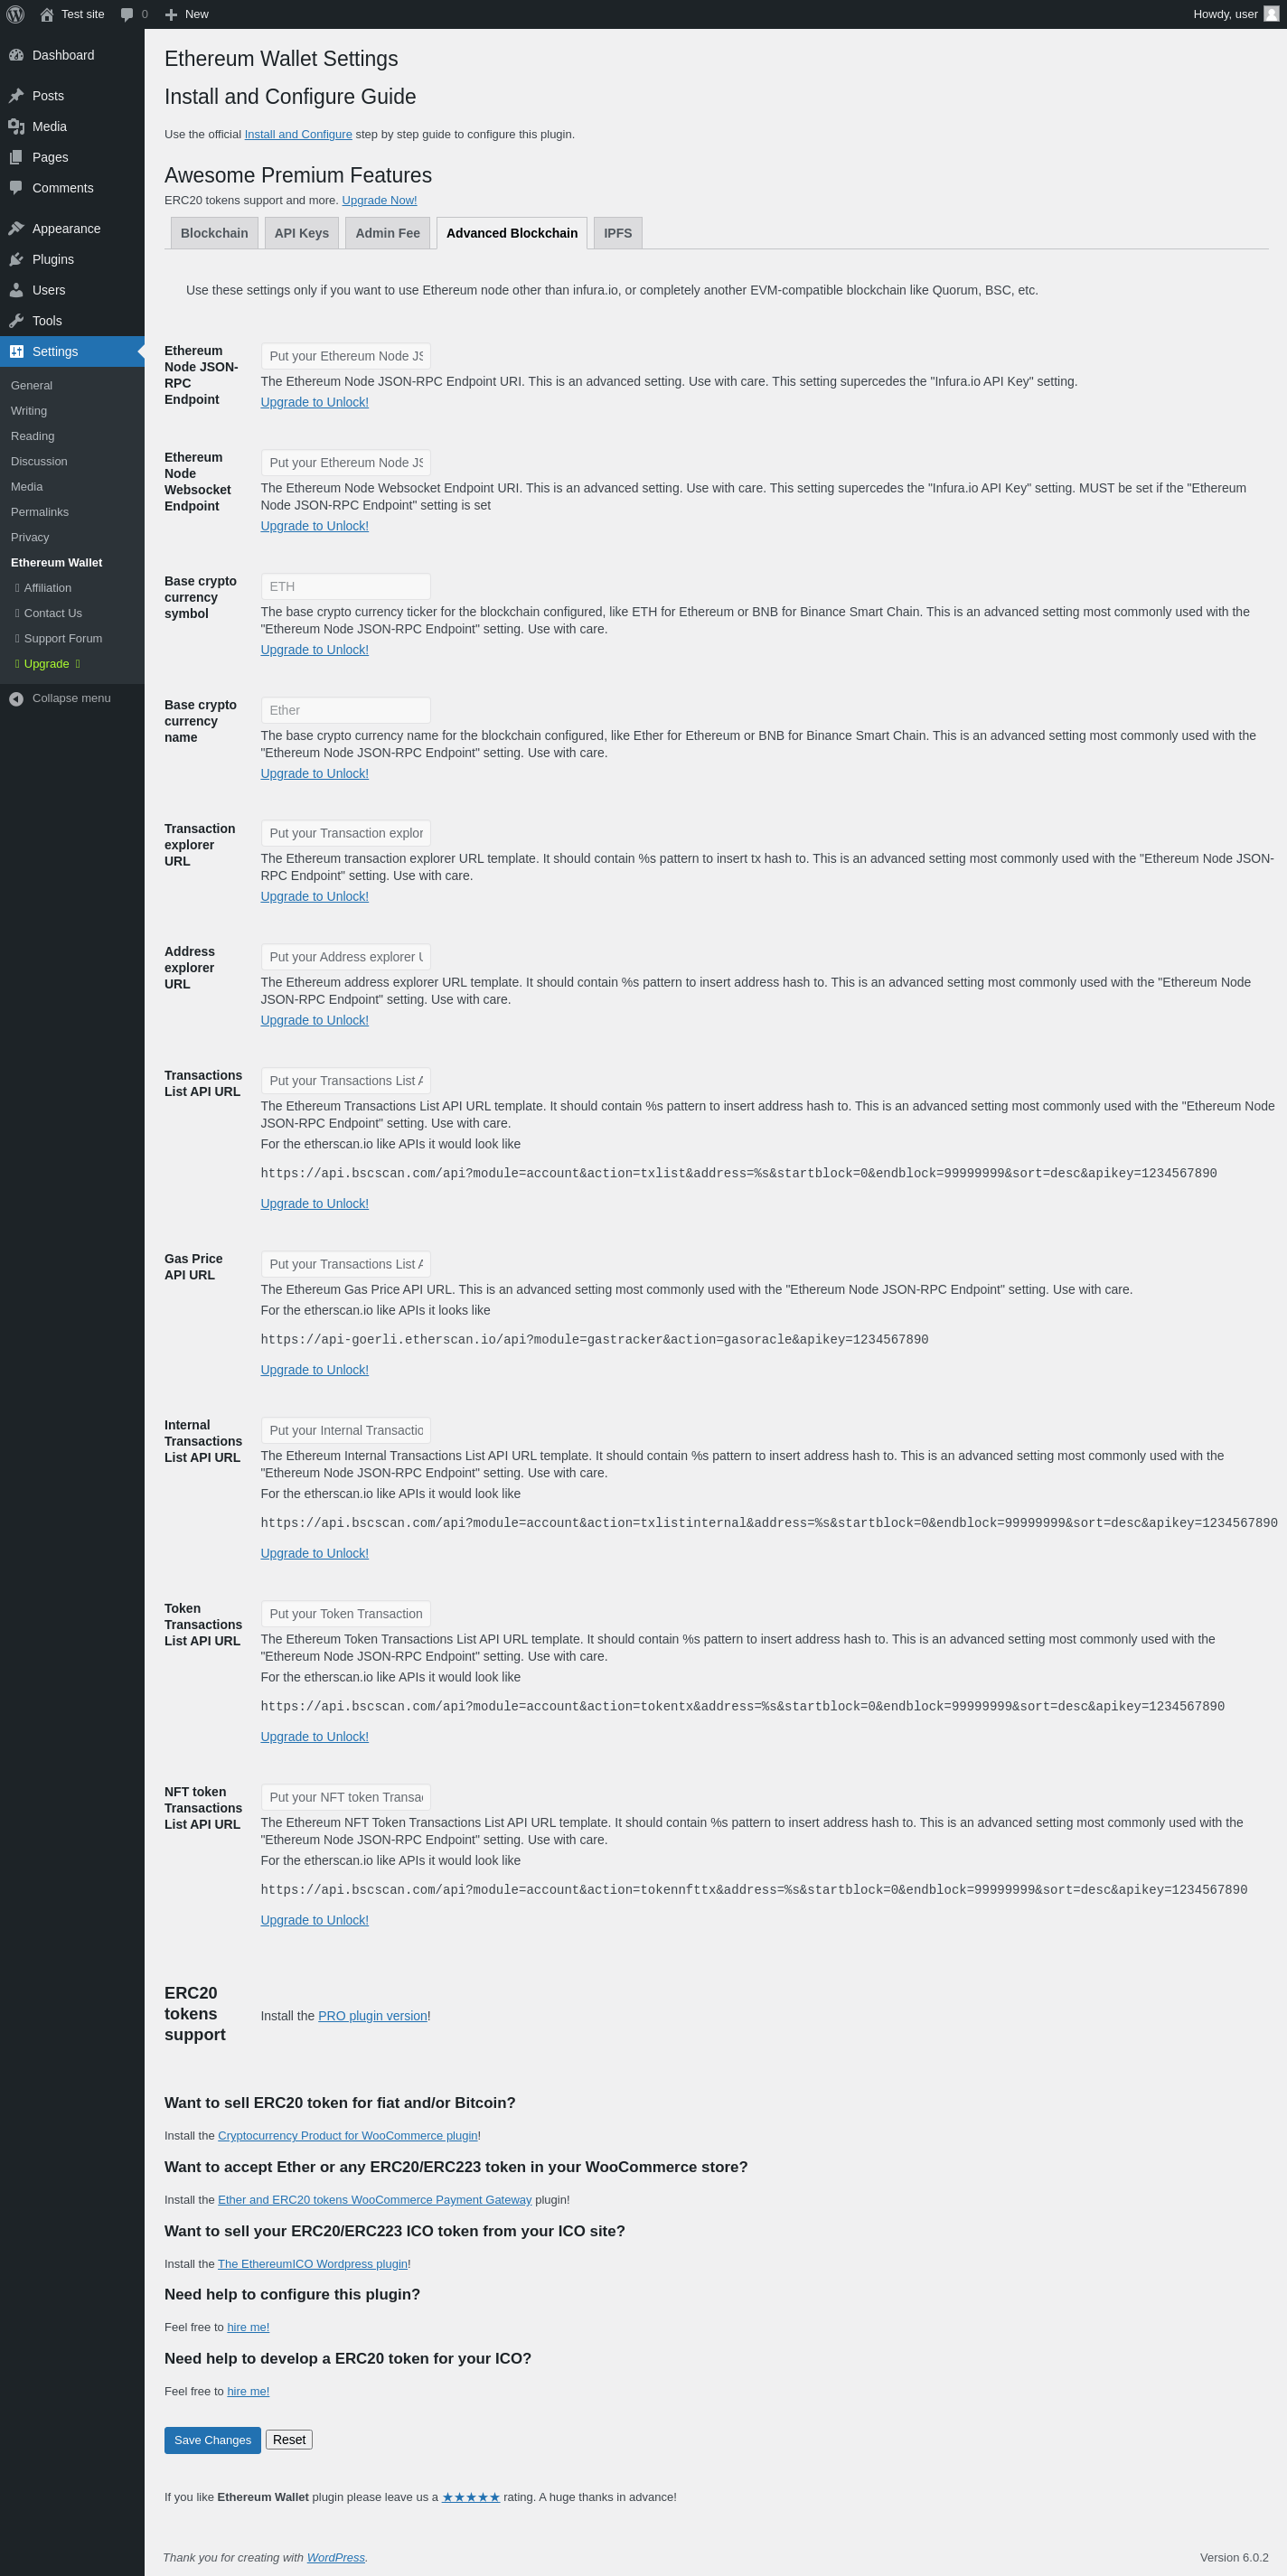Open the Howdy, user account menu
1287x2576 pixels.
(x=1236, y=14)
